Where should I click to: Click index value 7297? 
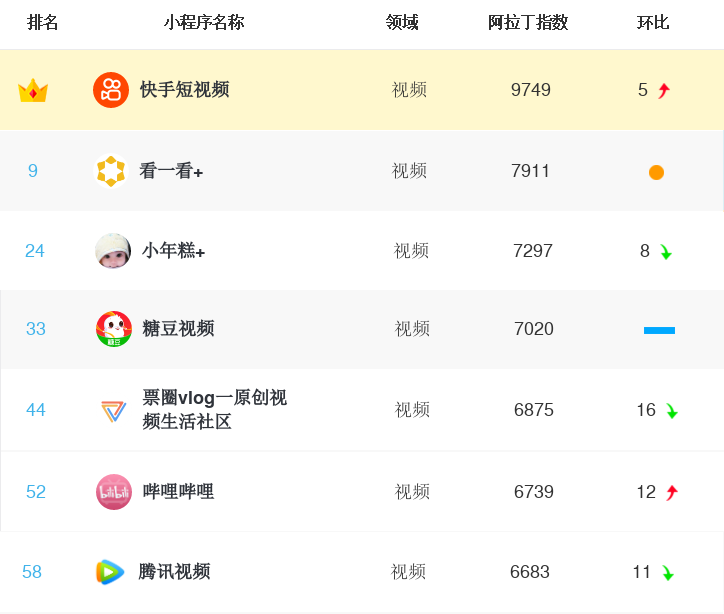(533, 251)
